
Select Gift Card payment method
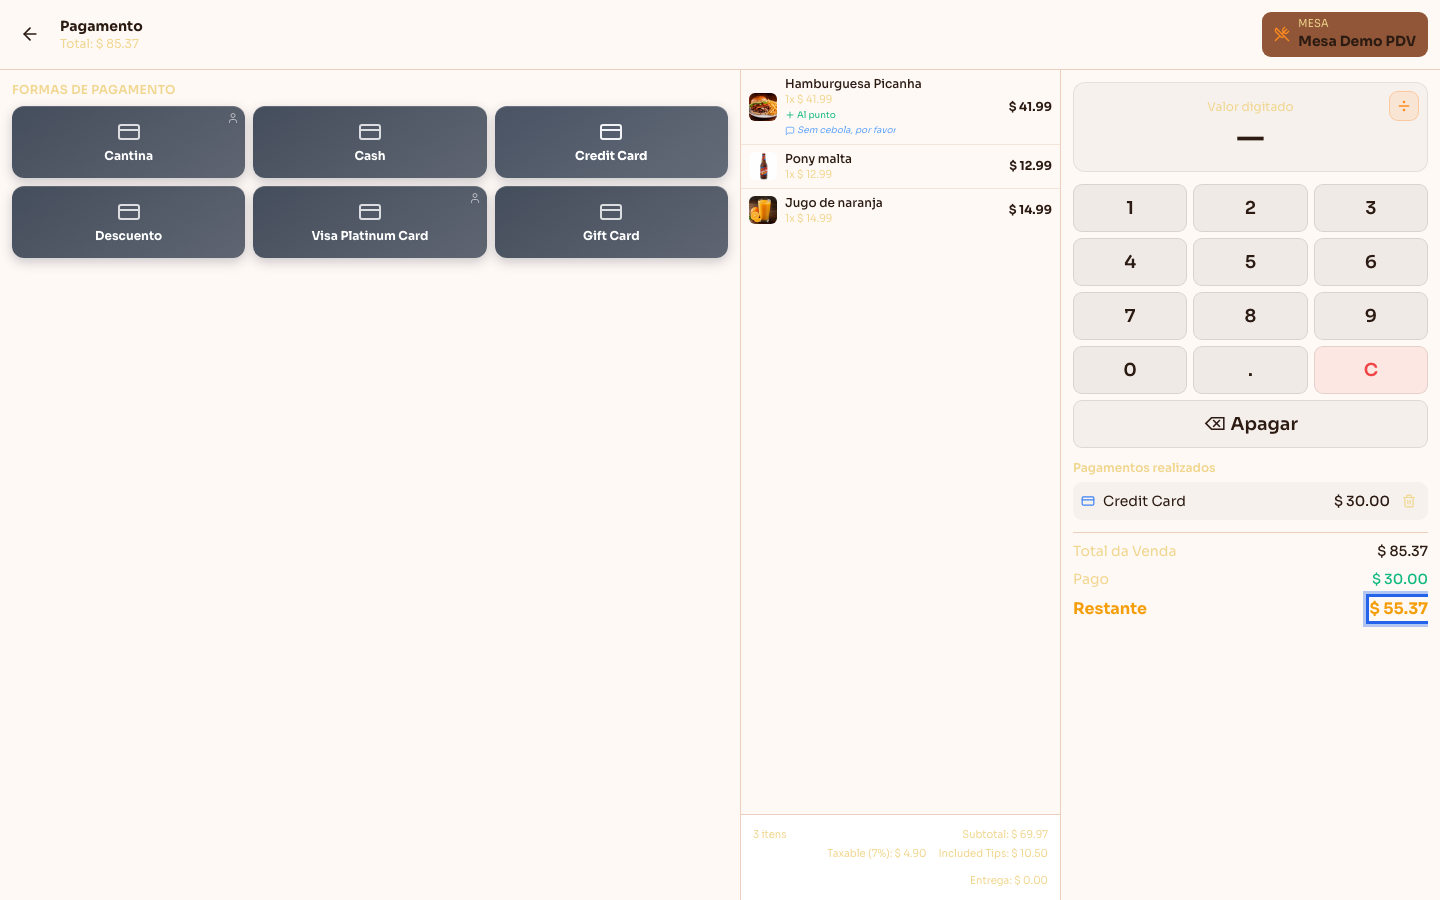pos(611,222)
